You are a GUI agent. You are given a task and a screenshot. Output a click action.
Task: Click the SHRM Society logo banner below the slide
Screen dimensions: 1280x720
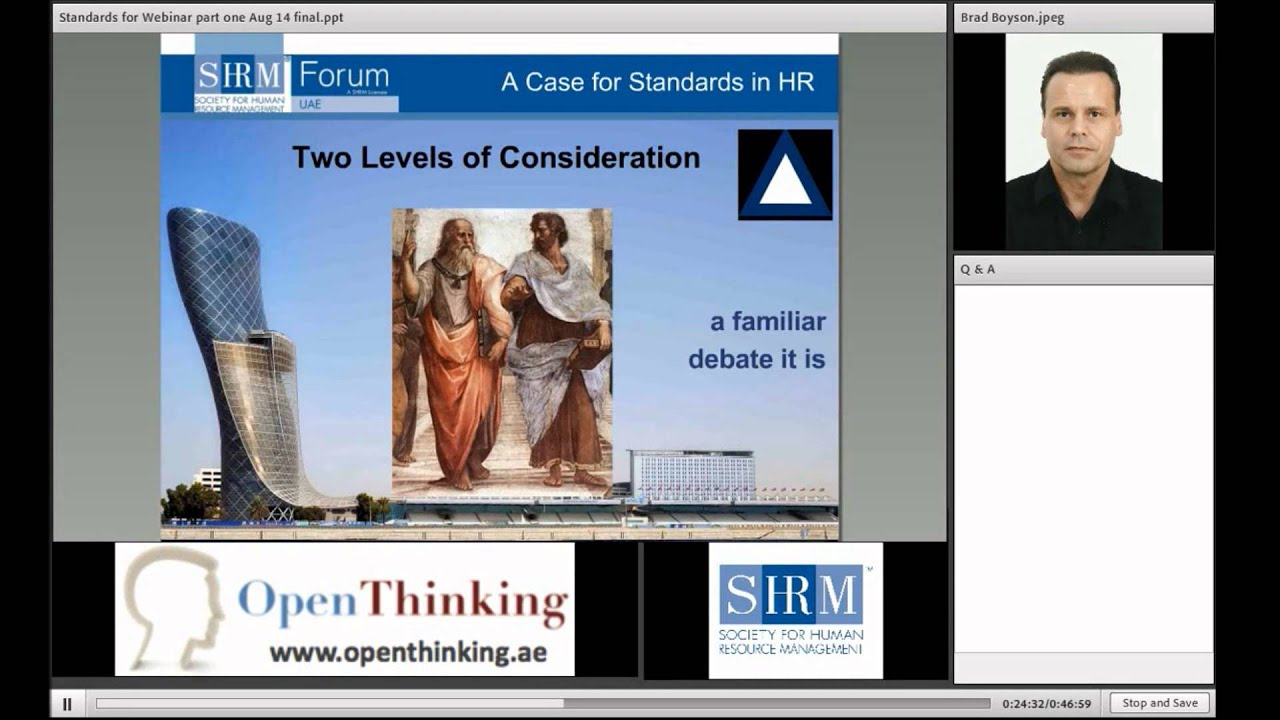(x=795, y=610)
